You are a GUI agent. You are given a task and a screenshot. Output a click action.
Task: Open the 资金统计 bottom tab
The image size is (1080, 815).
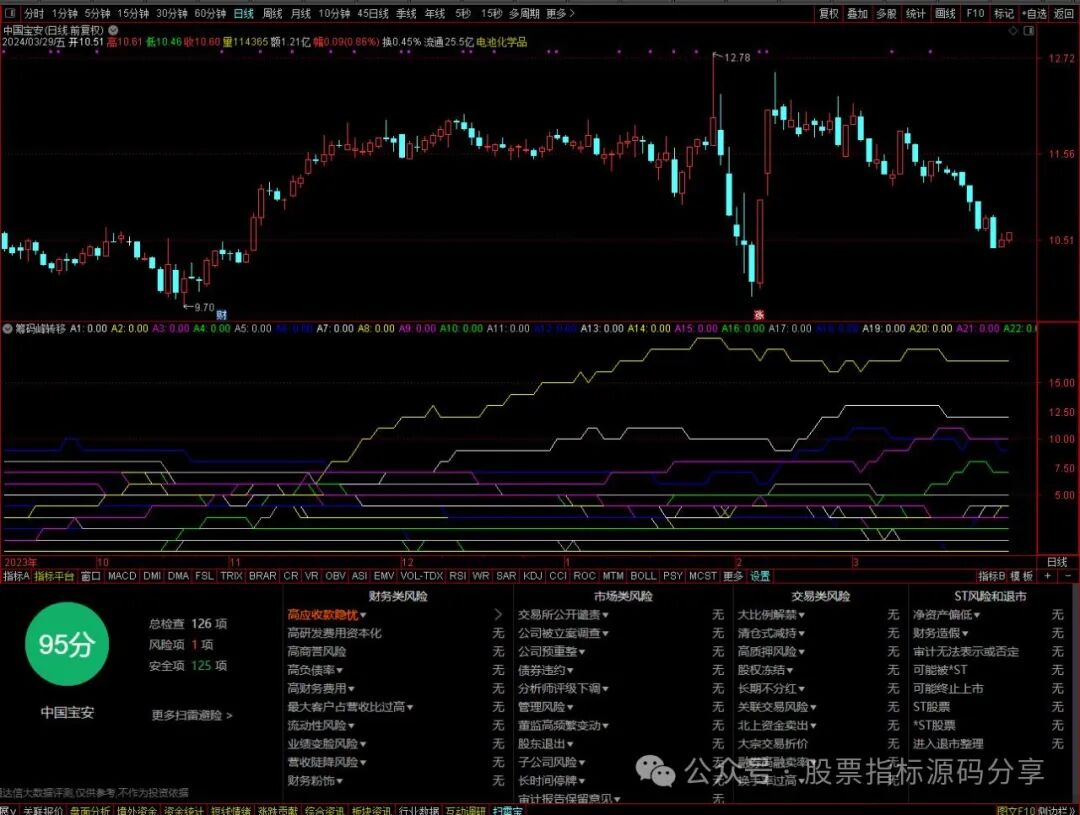184,810
